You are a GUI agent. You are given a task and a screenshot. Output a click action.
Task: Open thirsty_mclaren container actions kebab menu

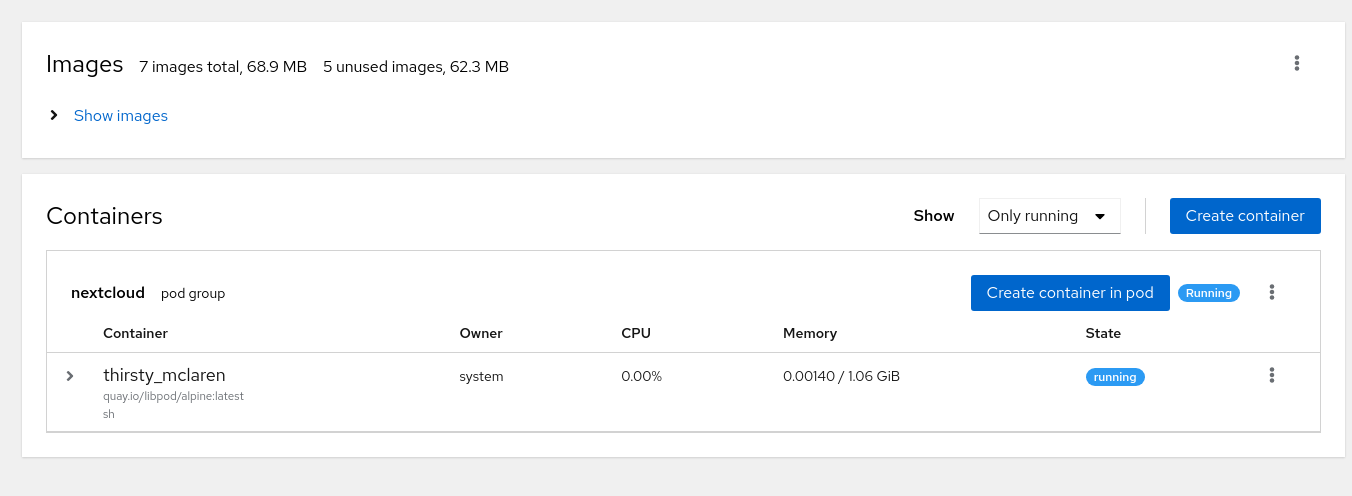(x=1272, y=375)
